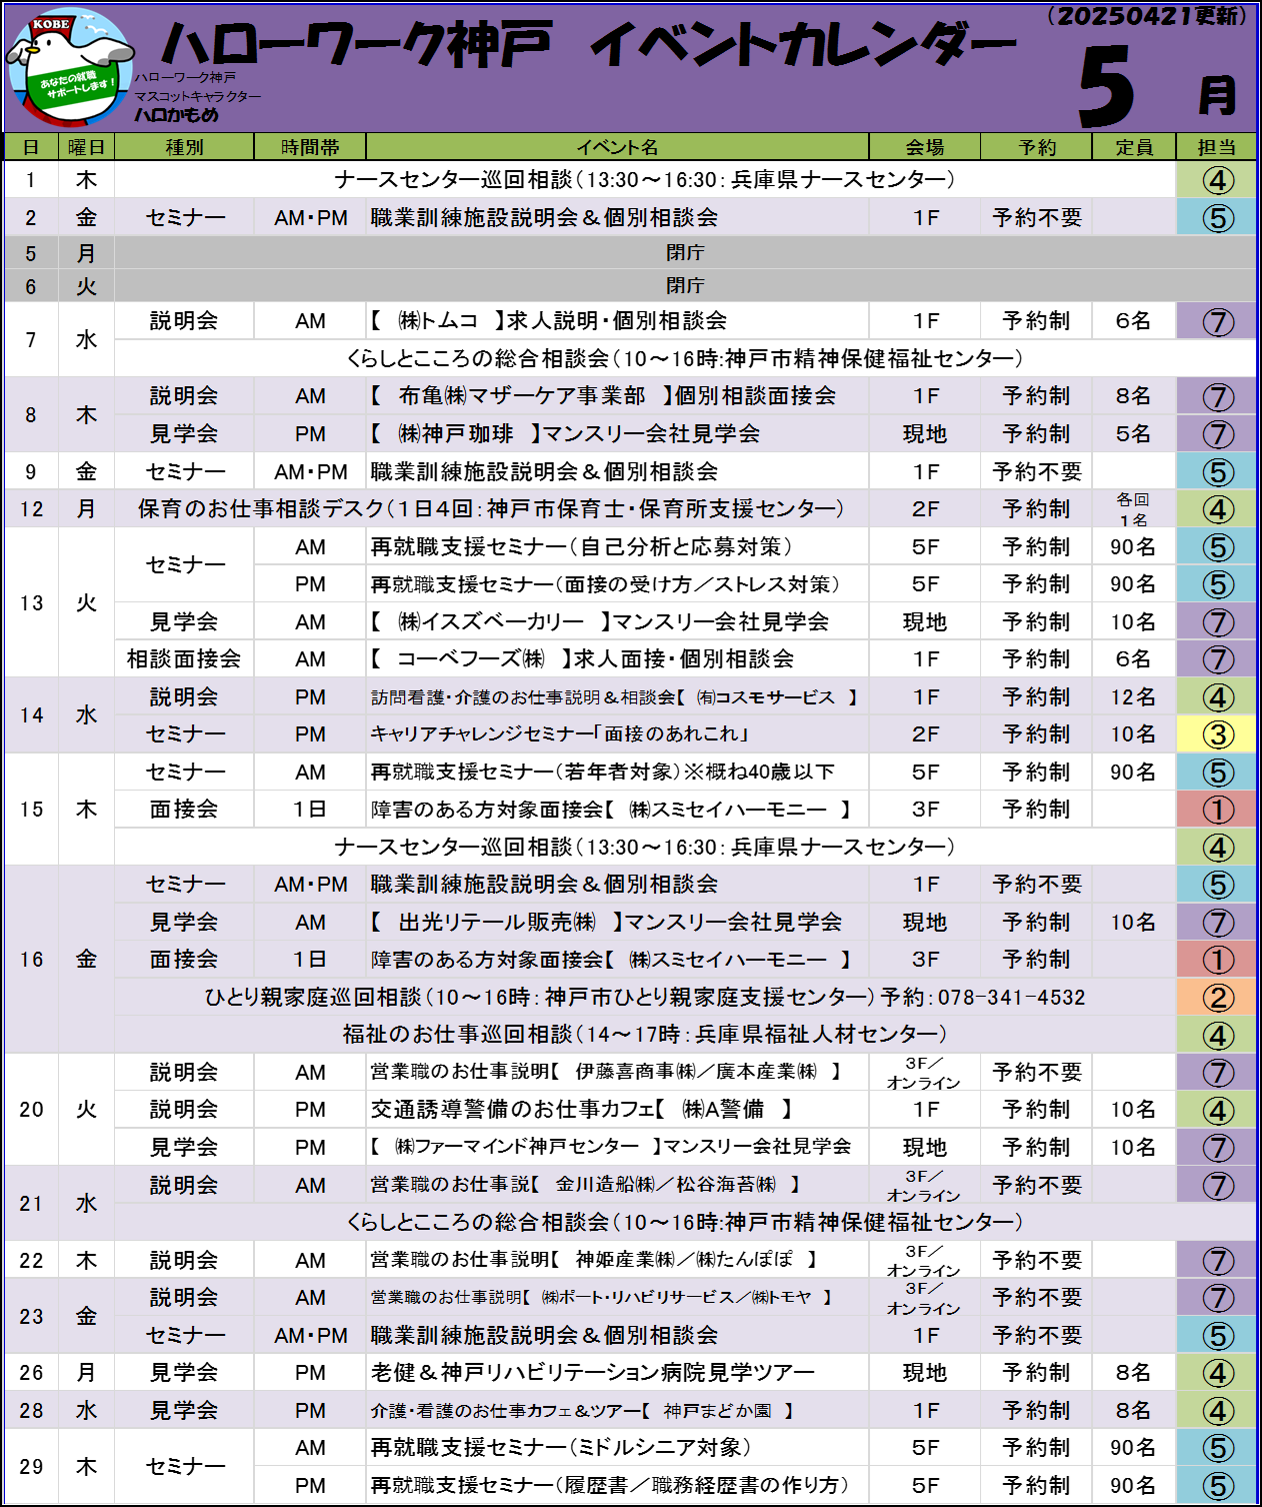The image size is (1262, 1507).
Task: Select ㈱イスズベーカリー マンスリー会社見学会 event
Action: (x=599, y=622)
